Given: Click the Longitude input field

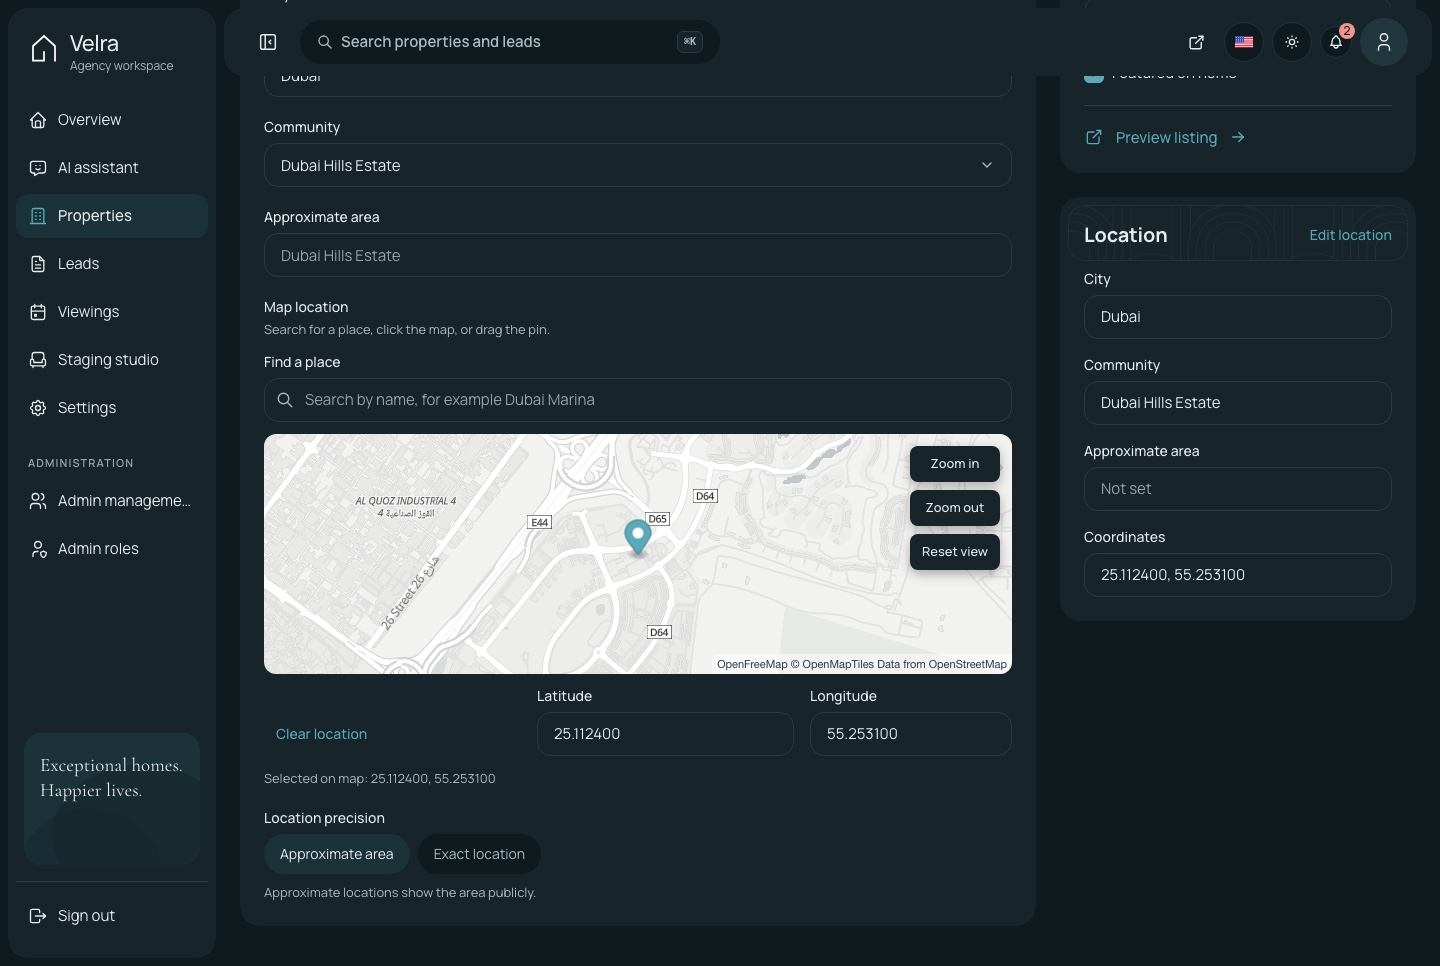Looking at the screenshot, I should click(x=911, y=734).
